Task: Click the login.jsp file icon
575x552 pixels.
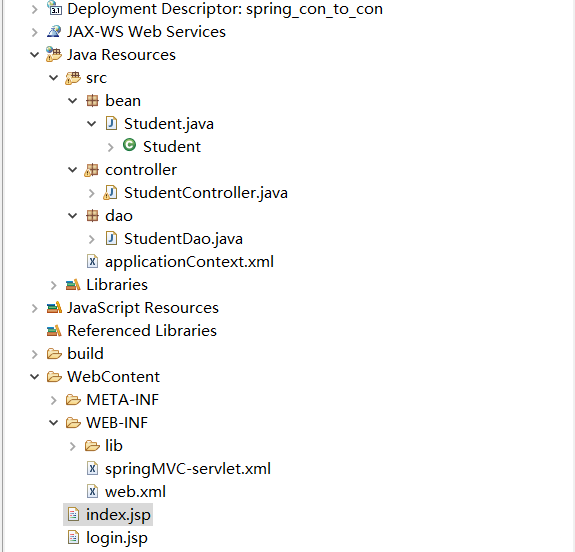Action: click(x=73, y=538)
